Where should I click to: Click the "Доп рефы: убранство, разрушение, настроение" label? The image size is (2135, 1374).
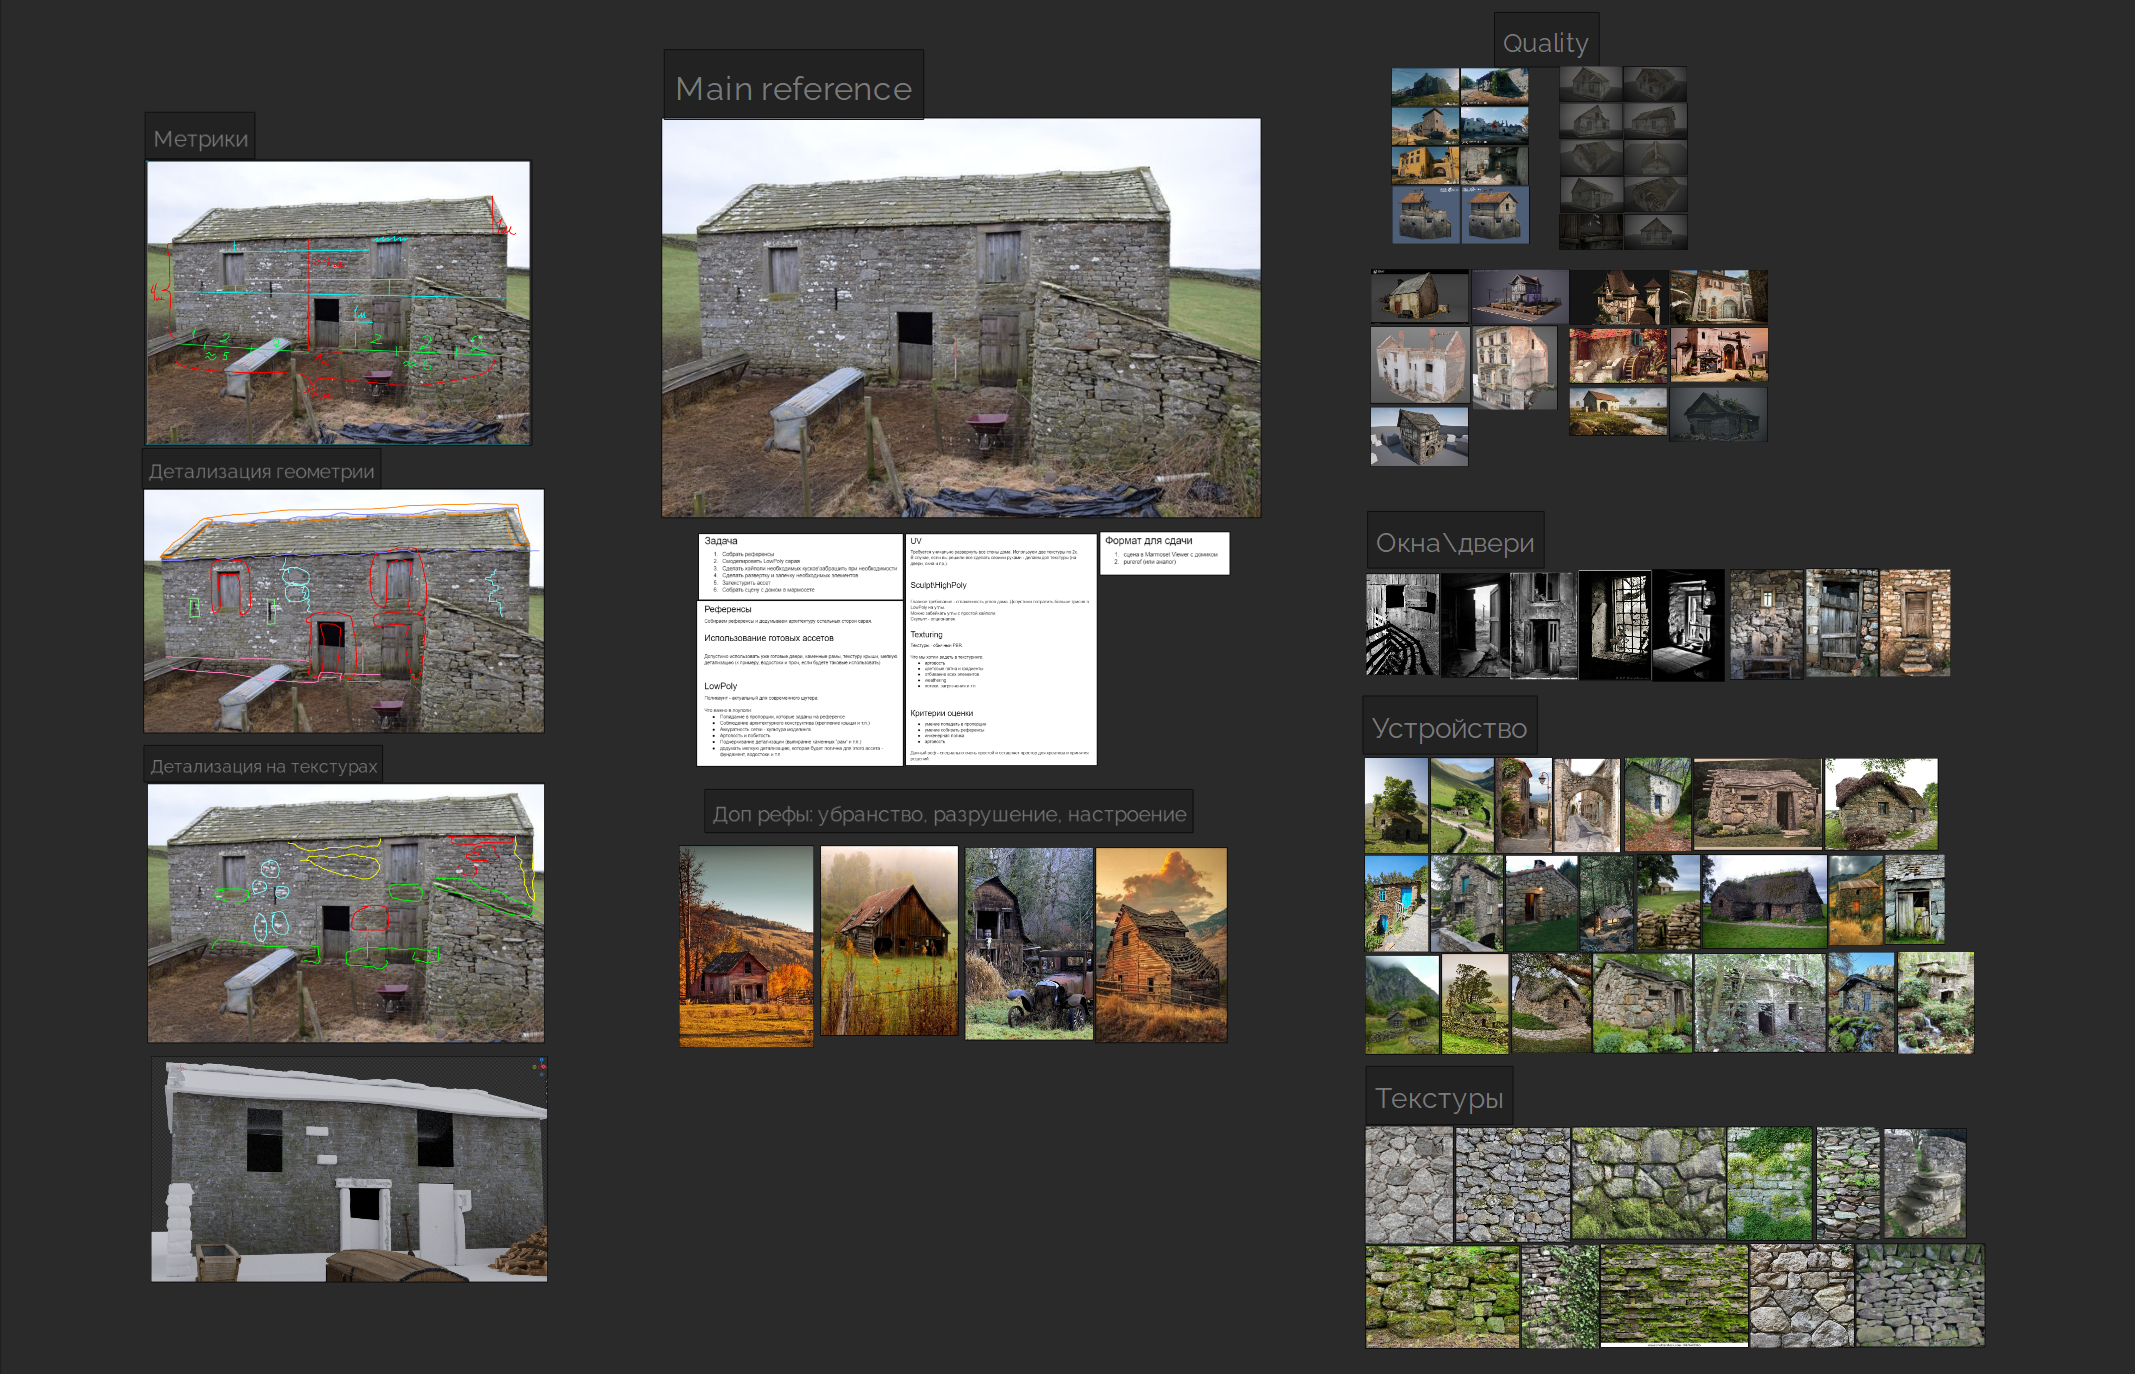click(948, 813)
